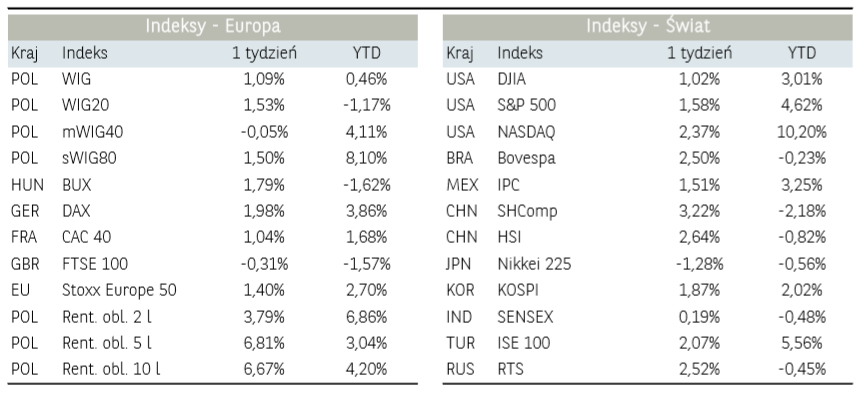867x395 pixels.
Task: Click the mWIG40 weekly change value
Action: pyautogui.click(x=264, y=132)
